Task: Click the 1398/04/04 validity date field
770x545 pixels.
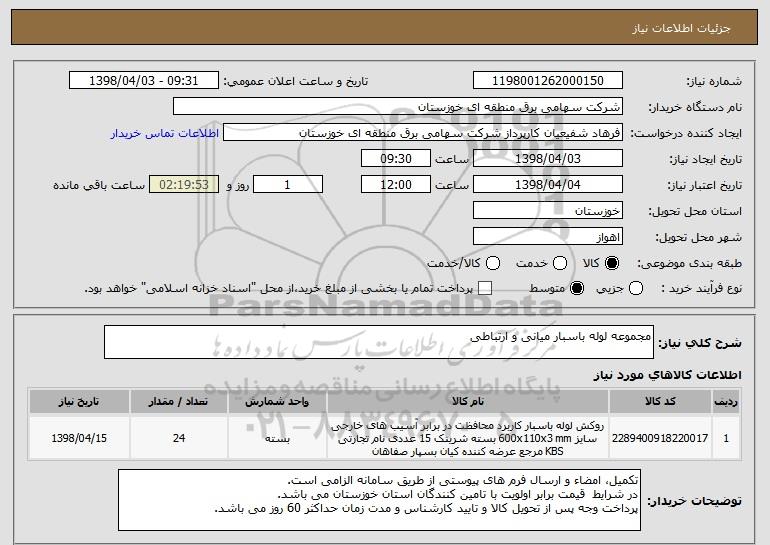Action: click(548, 185)
